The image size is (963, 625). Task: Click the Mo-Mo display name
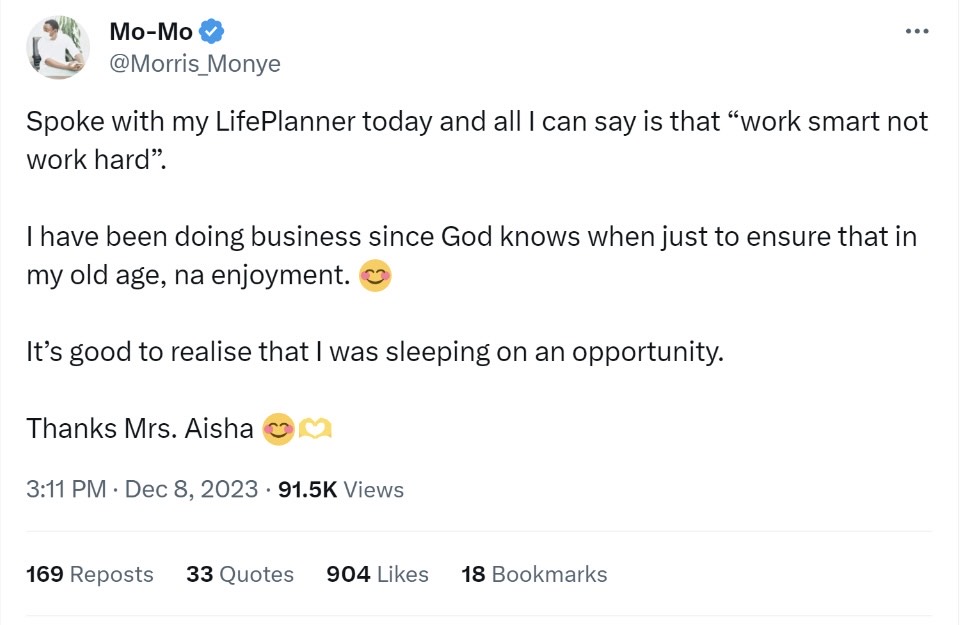tap(150, 32)
